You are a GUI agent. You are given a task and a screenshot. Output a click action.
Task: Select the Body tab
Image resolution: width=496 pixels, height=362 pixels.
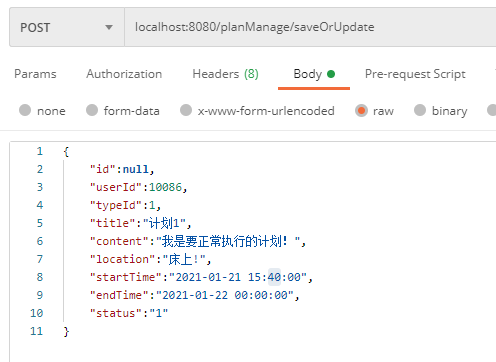pos(314,74)
